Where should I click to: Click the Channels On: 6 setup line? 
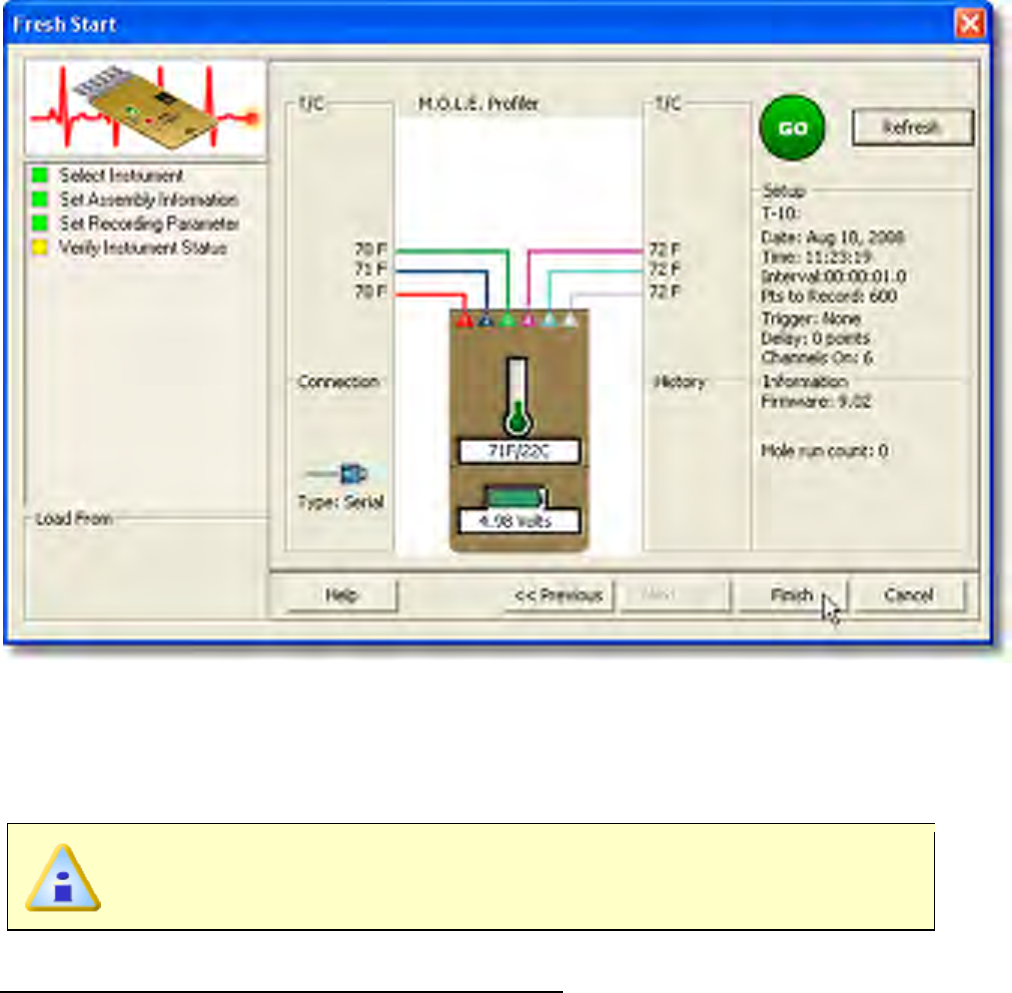pos(816,357)
